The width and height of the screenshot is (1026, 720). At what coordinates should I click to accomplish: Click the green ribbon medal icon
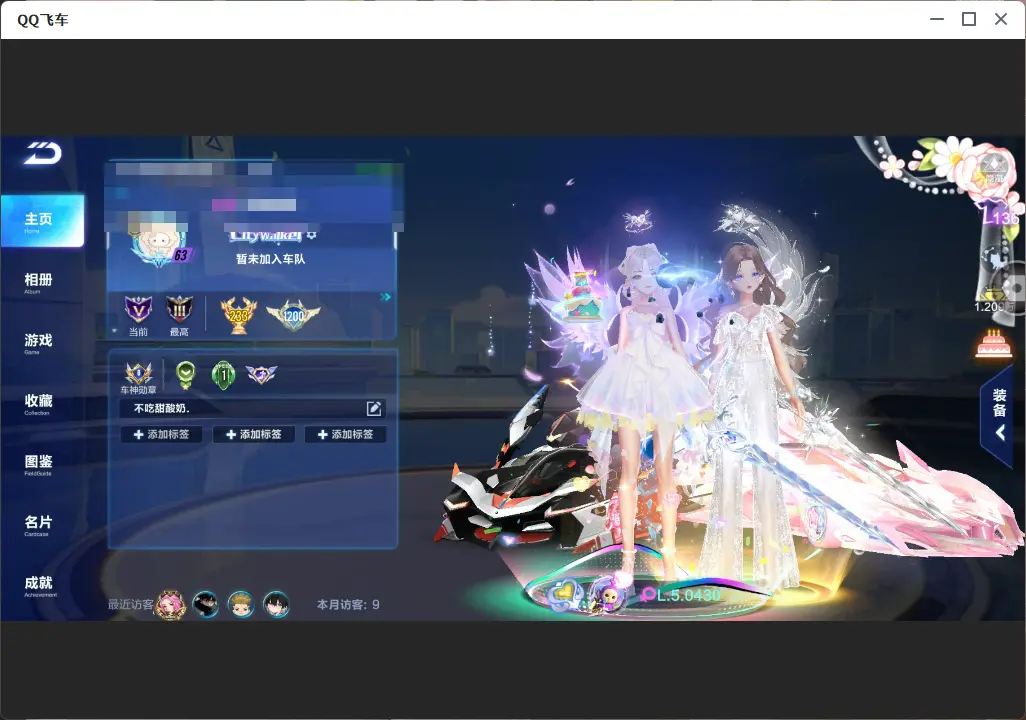[186, 374]
